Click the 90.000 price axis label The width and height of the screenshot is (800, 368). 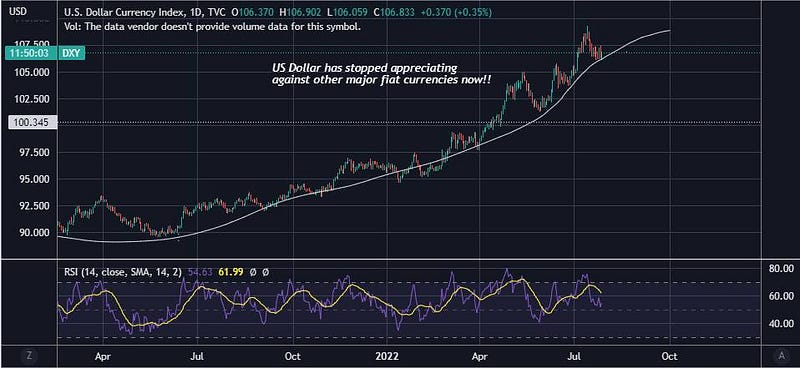pyautogui.click(x=34, y=232)
